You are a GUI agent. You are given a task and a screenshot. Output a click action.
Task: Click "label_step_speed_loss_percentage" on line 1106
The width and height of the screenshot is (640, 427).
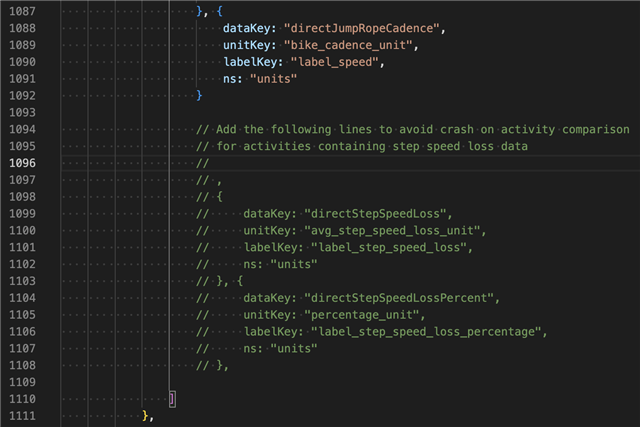click(x=429, y=333)
